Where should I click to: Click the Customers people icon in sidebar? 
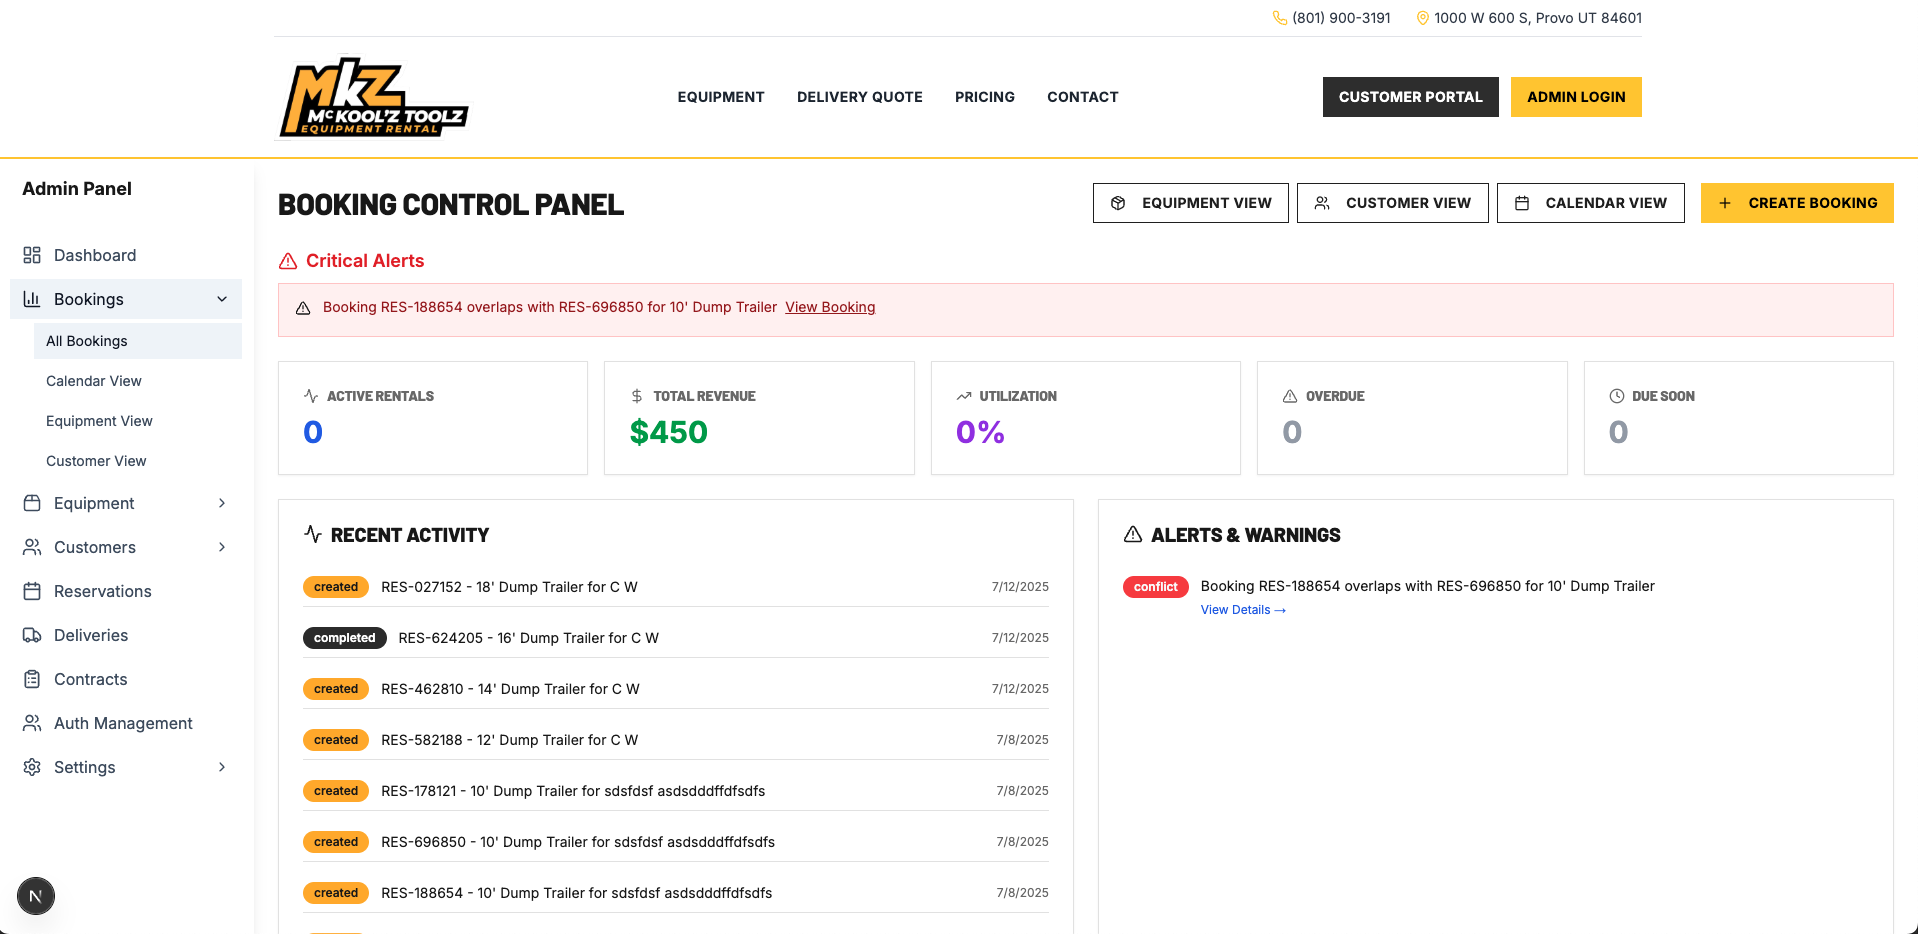click(33, 547)
